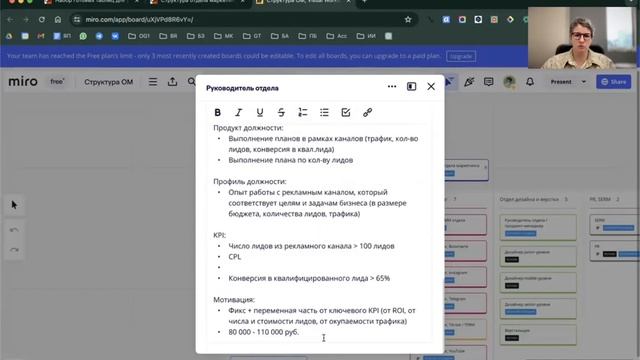Apply italic formatting in the card editor

point(239,112)
